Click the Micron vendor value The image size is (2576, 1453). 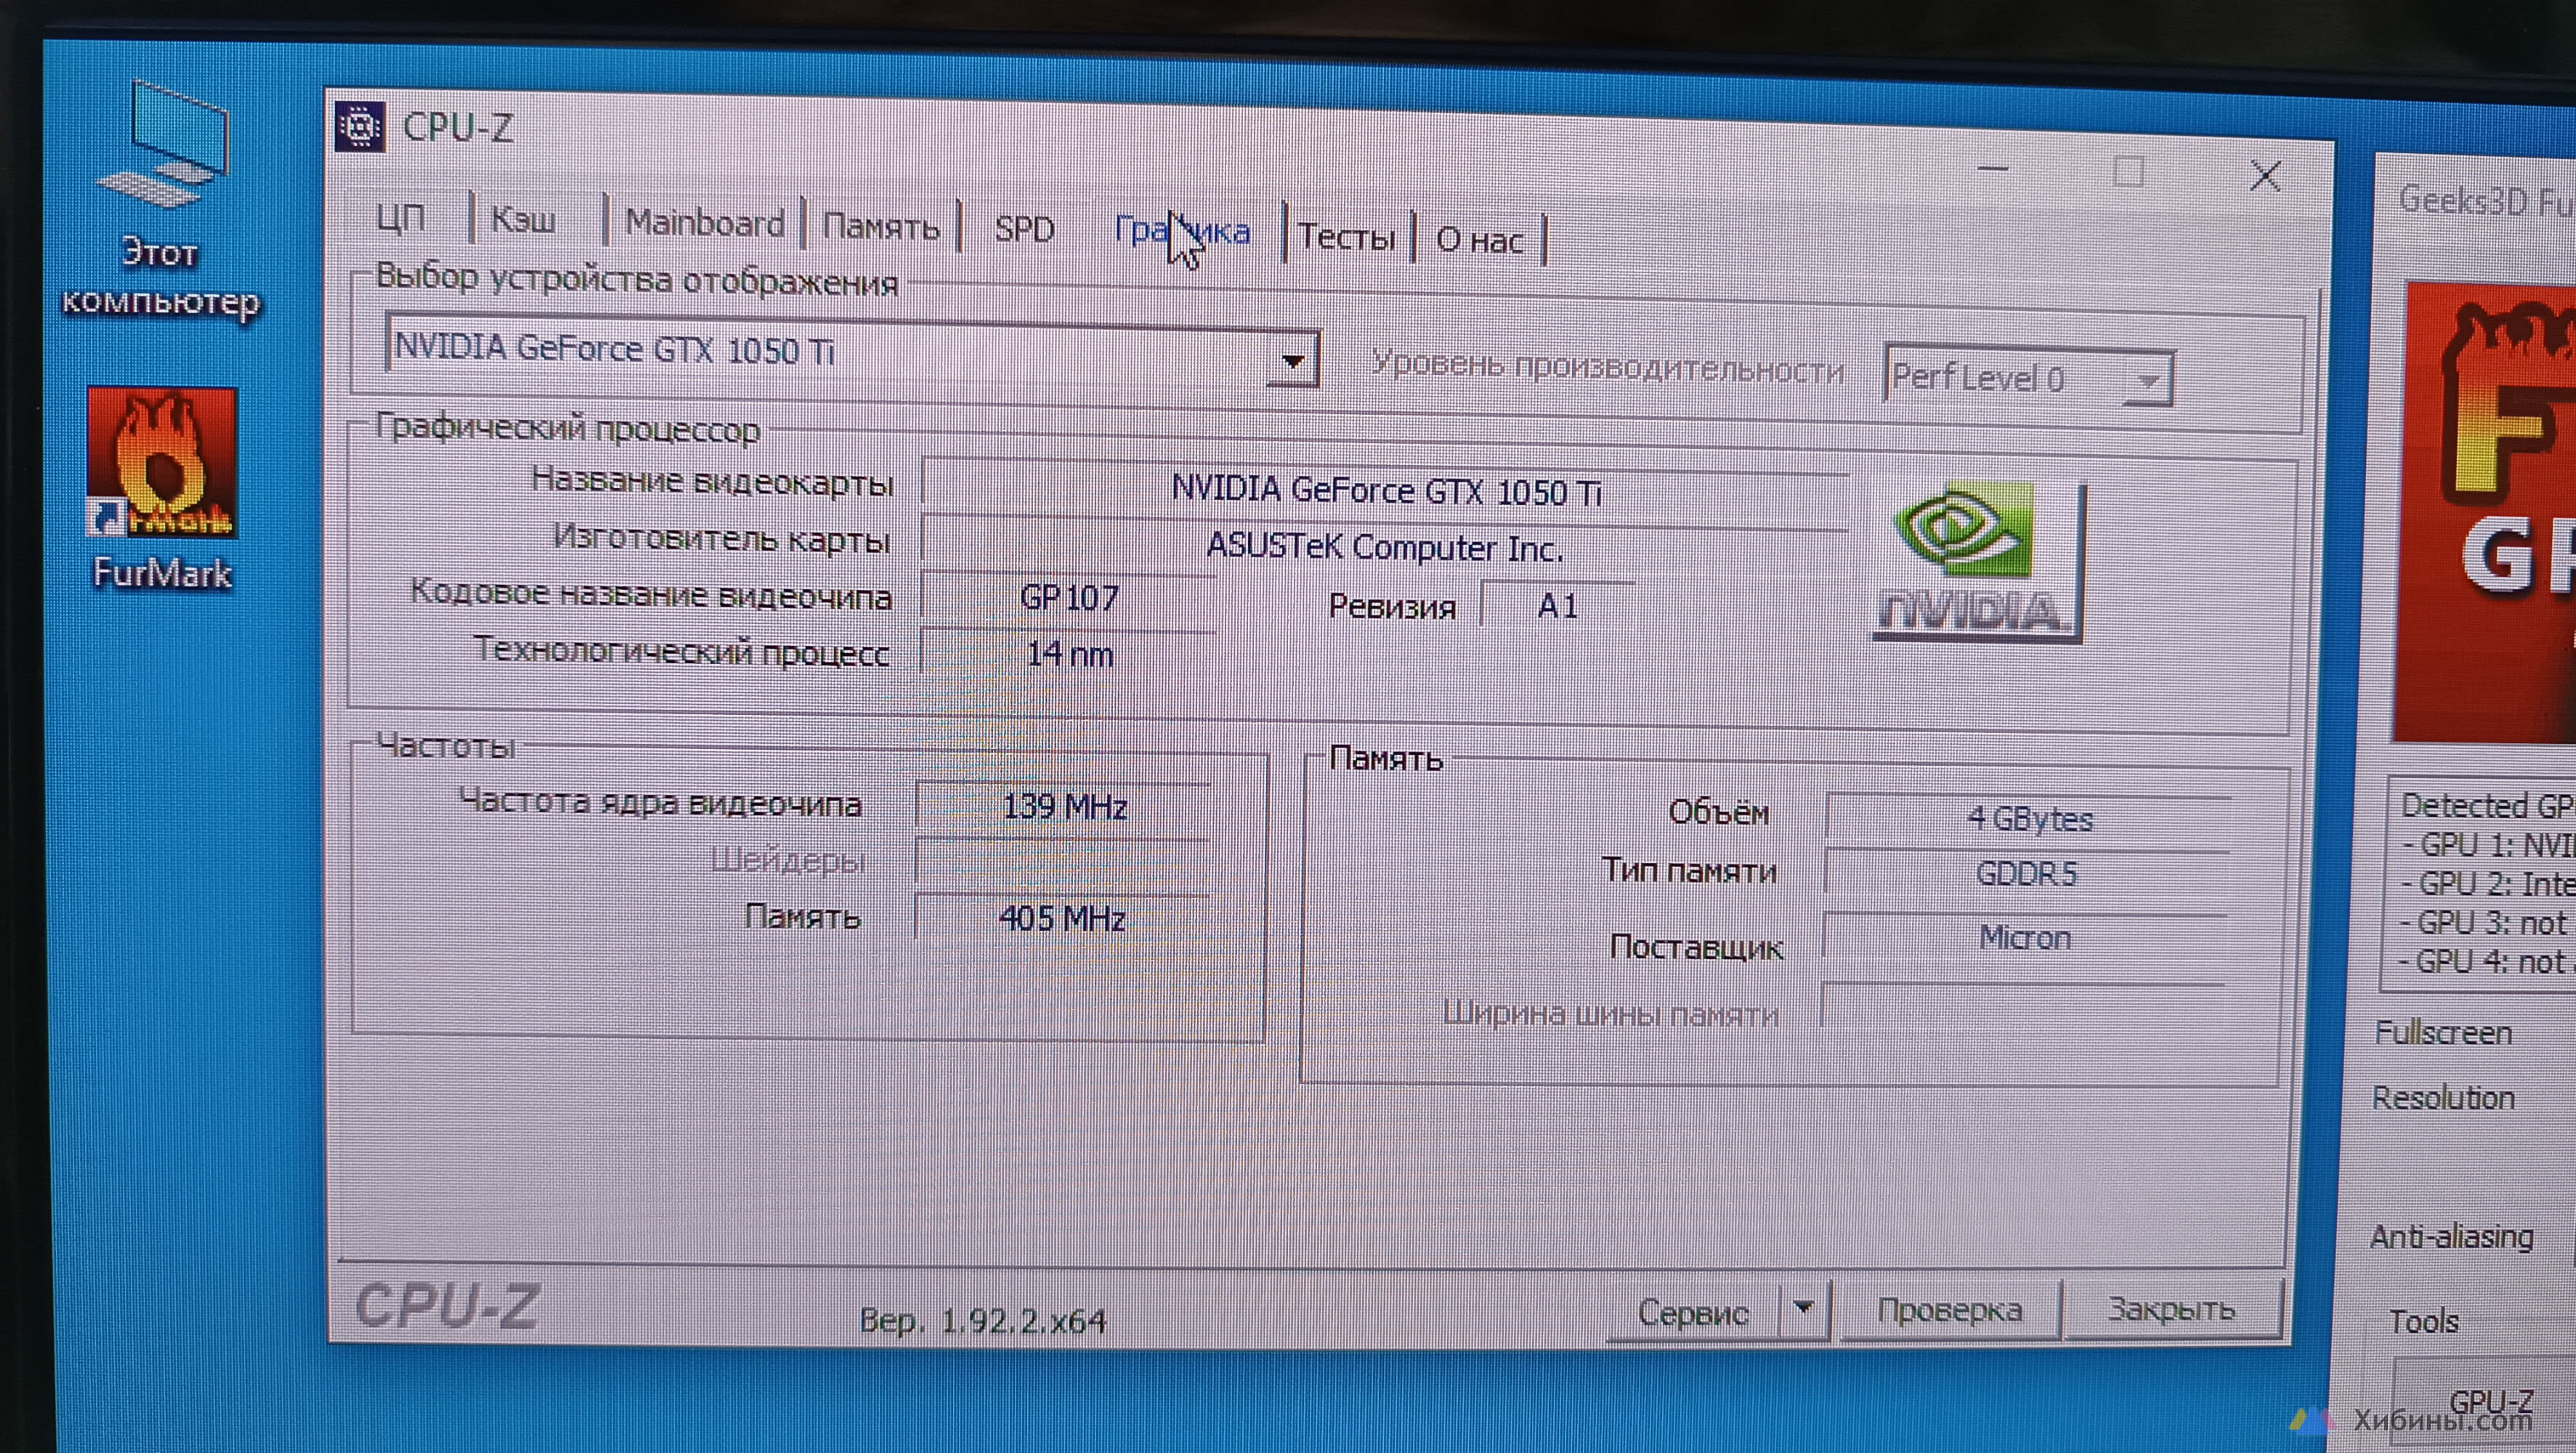[2025, 937]
